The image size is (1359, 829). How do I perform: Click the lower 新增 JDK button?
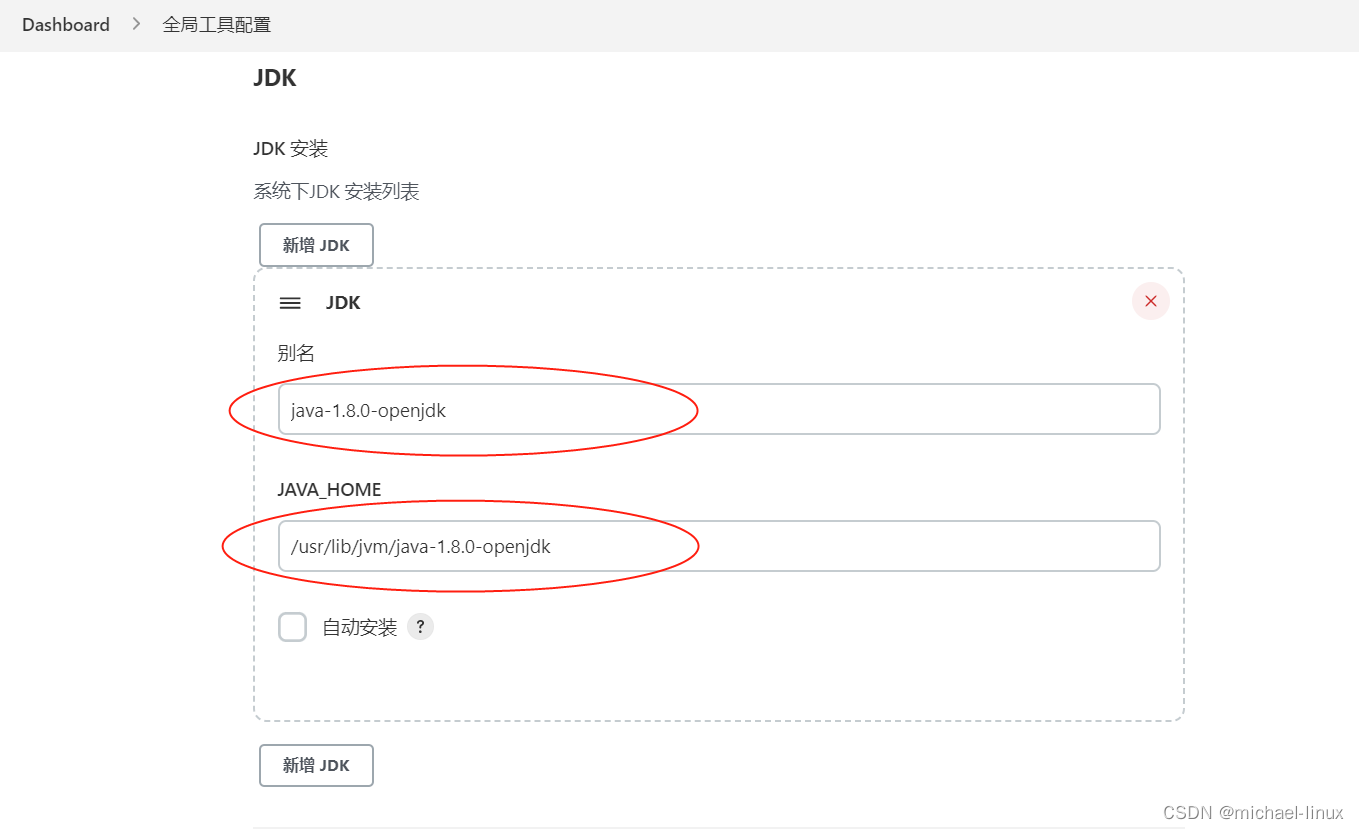pos(316,765)
